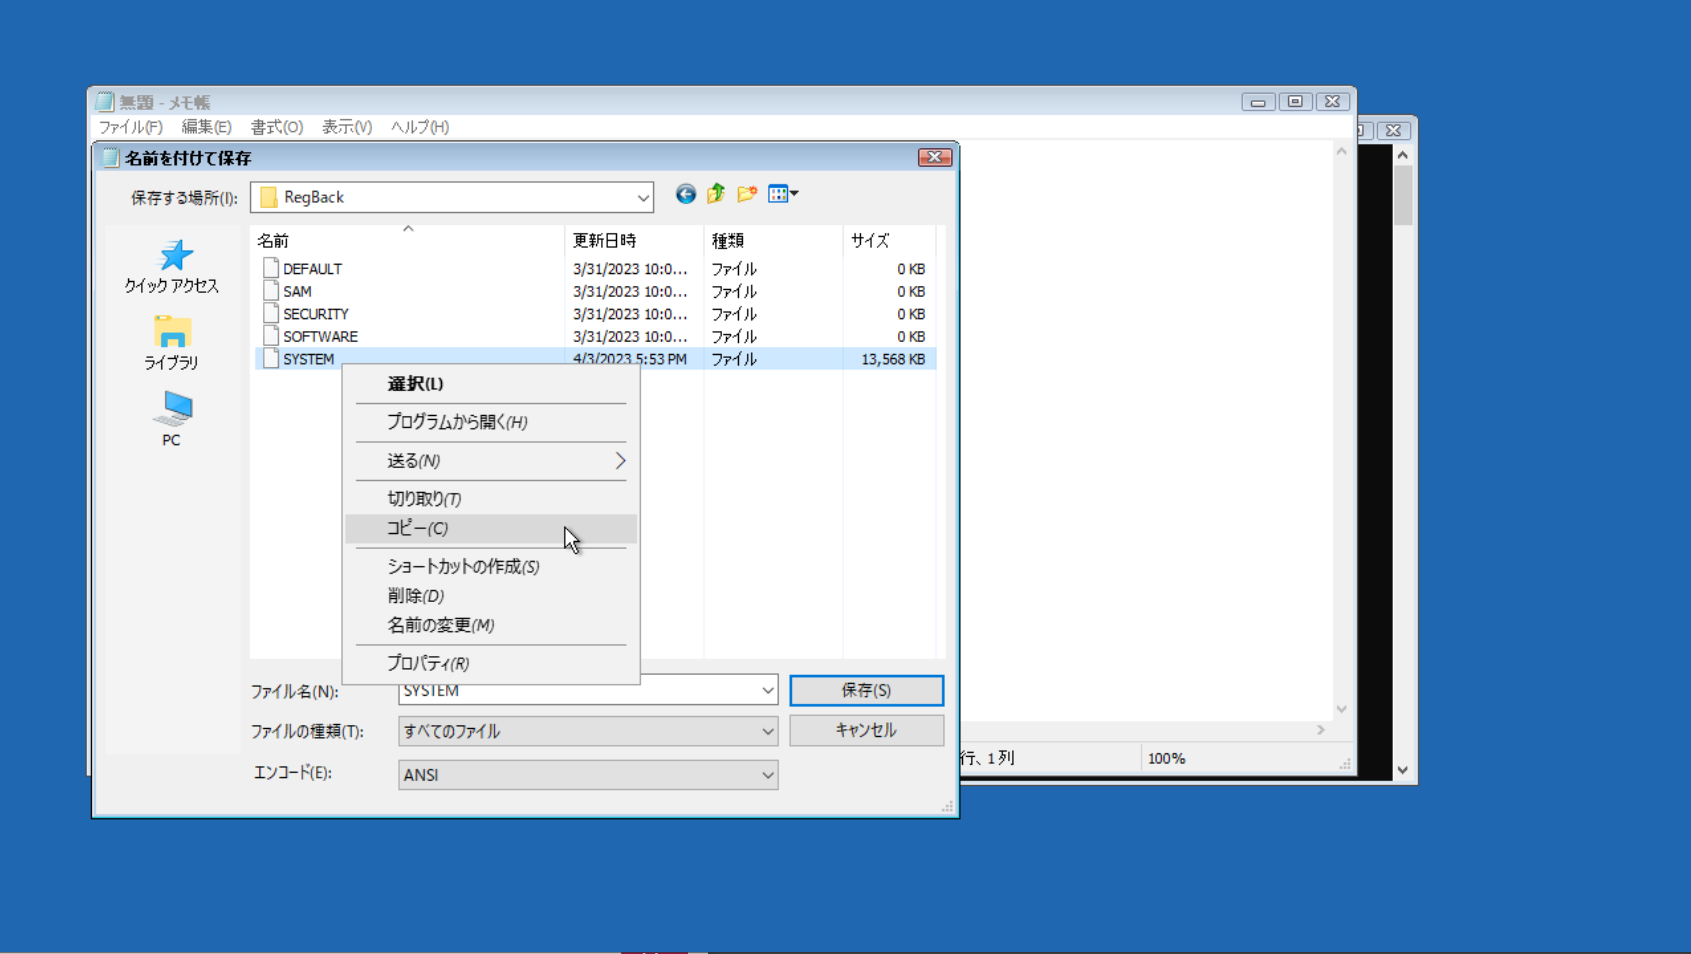Open Libraries (ライブラリ) location
The image size is (1691, 954).
172,343
